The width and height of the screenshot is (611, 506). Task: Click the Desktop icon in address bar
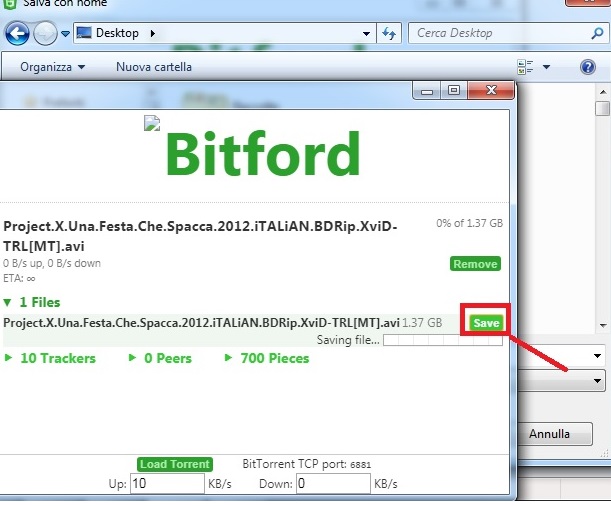pyautogui.click(x=84, y=33)
